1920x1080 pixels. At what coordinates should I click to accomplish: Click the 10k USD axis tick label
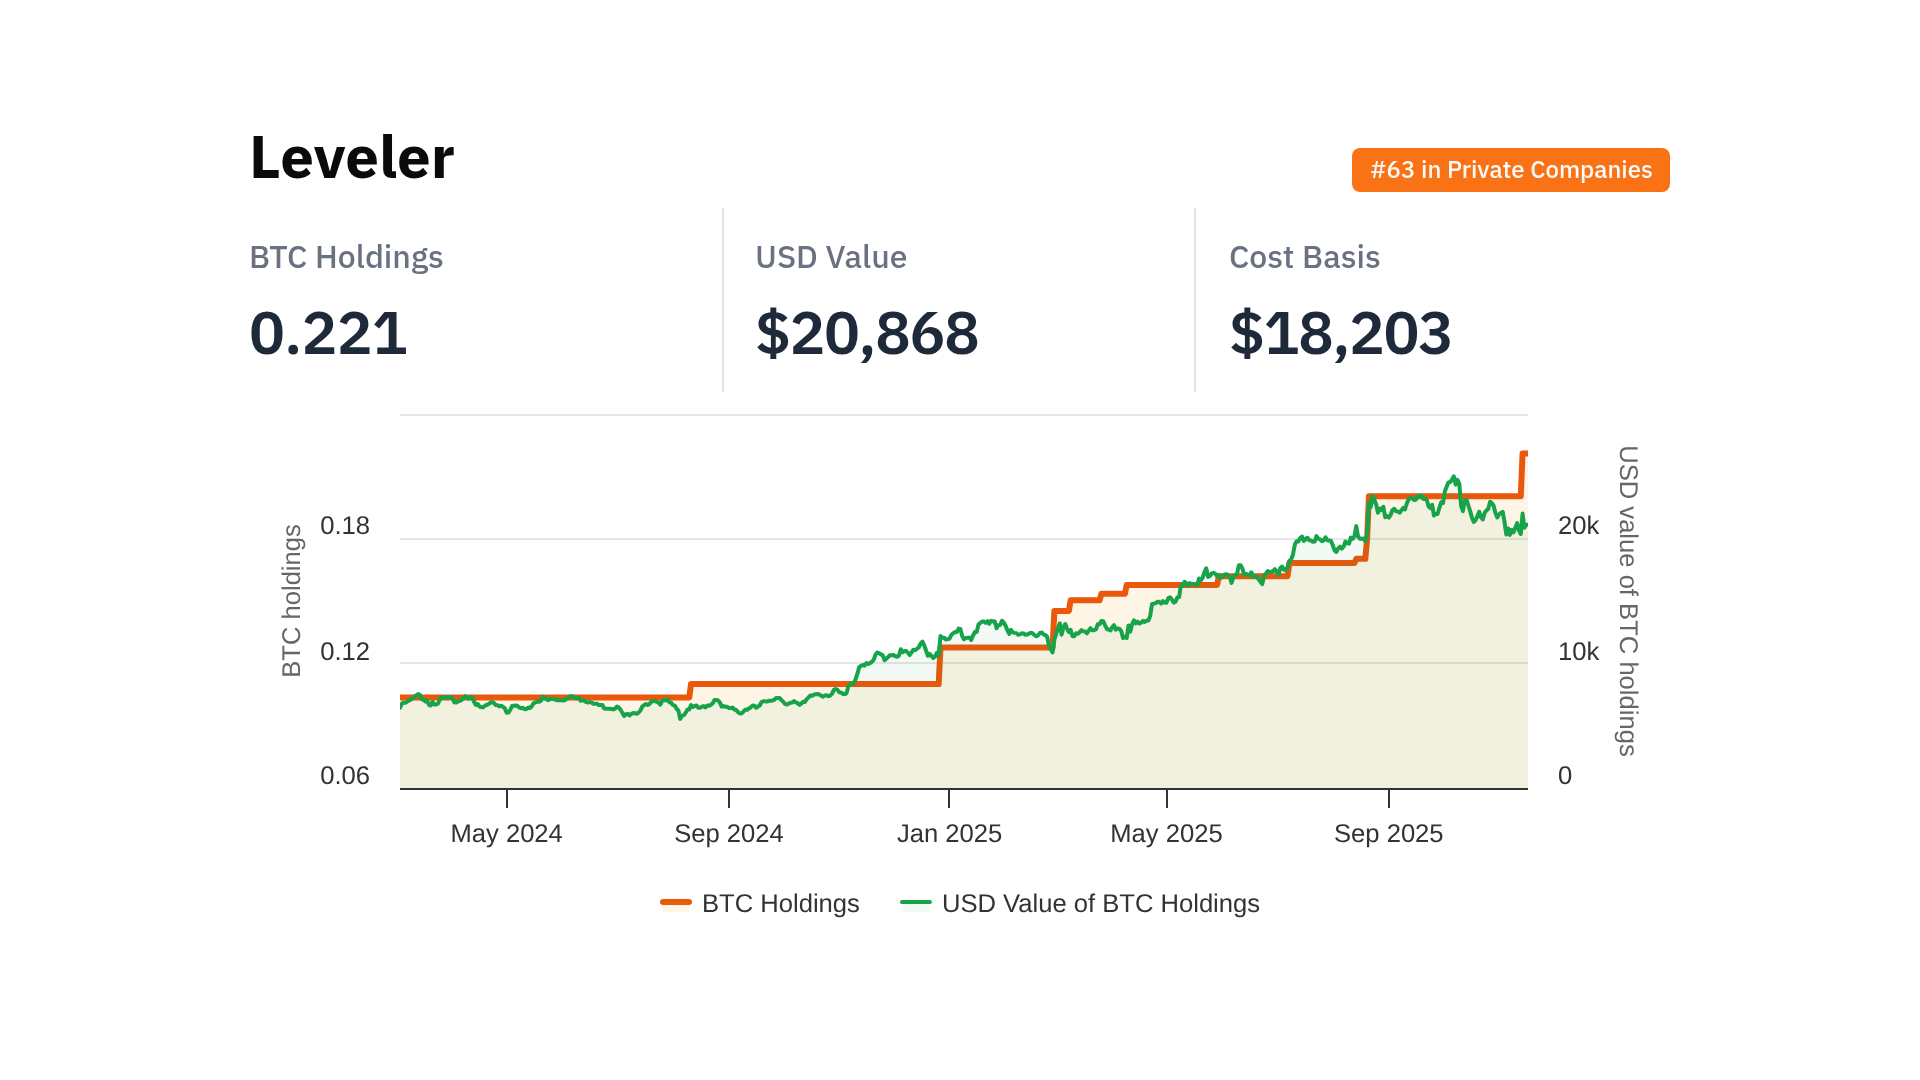coord(1578,652)
